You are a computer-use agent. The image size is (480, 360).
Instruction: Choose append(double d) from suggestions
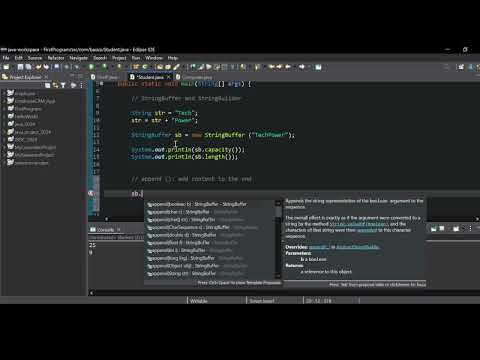click(210, 235)
